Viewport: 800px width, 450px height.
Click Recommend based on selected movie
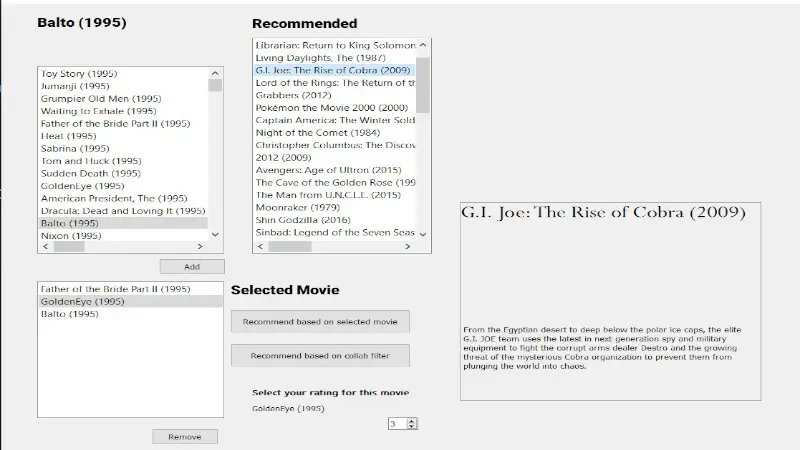click(x=320, y=322)
